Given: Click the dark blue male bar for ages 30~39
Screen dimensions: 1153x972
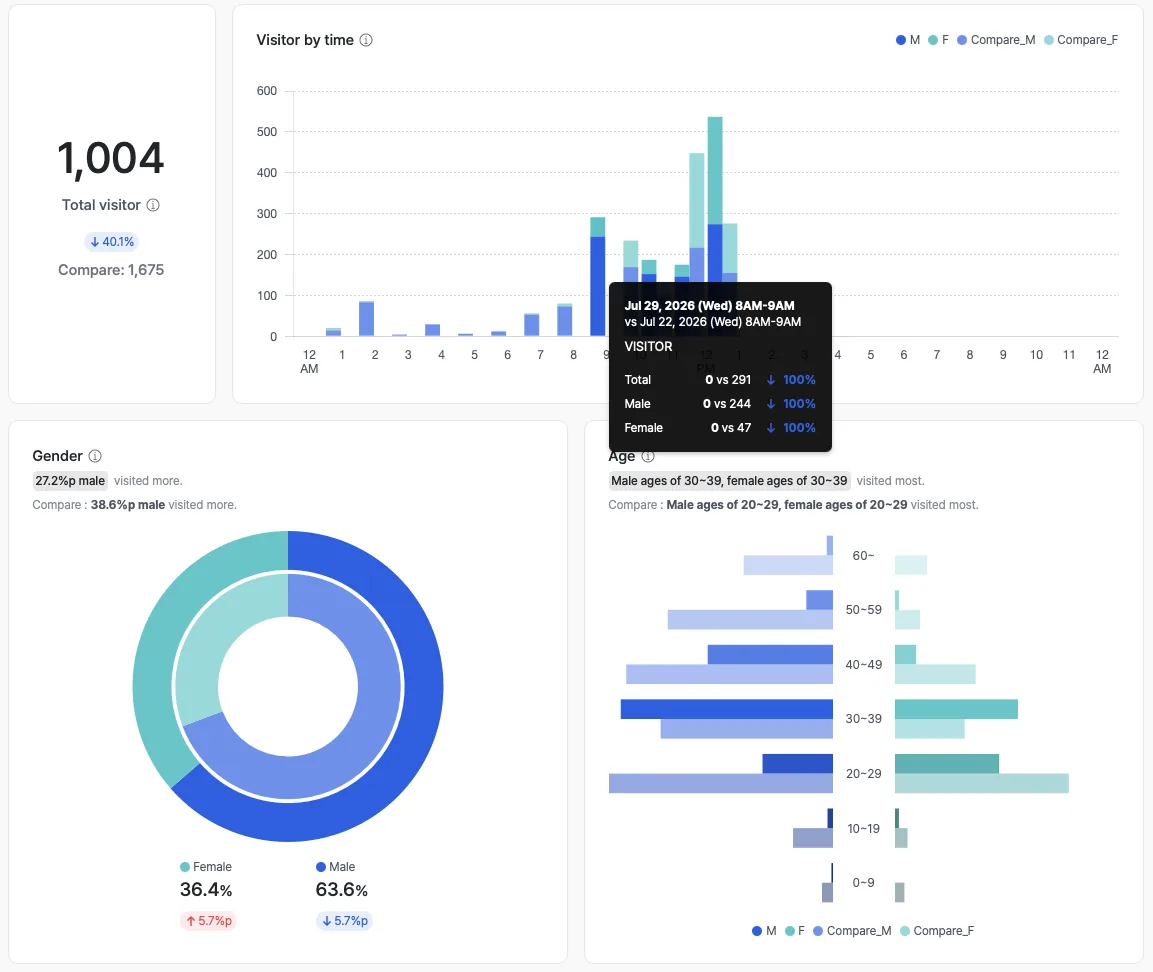Looking at the screenshot, I should click(x=727, y=709).
